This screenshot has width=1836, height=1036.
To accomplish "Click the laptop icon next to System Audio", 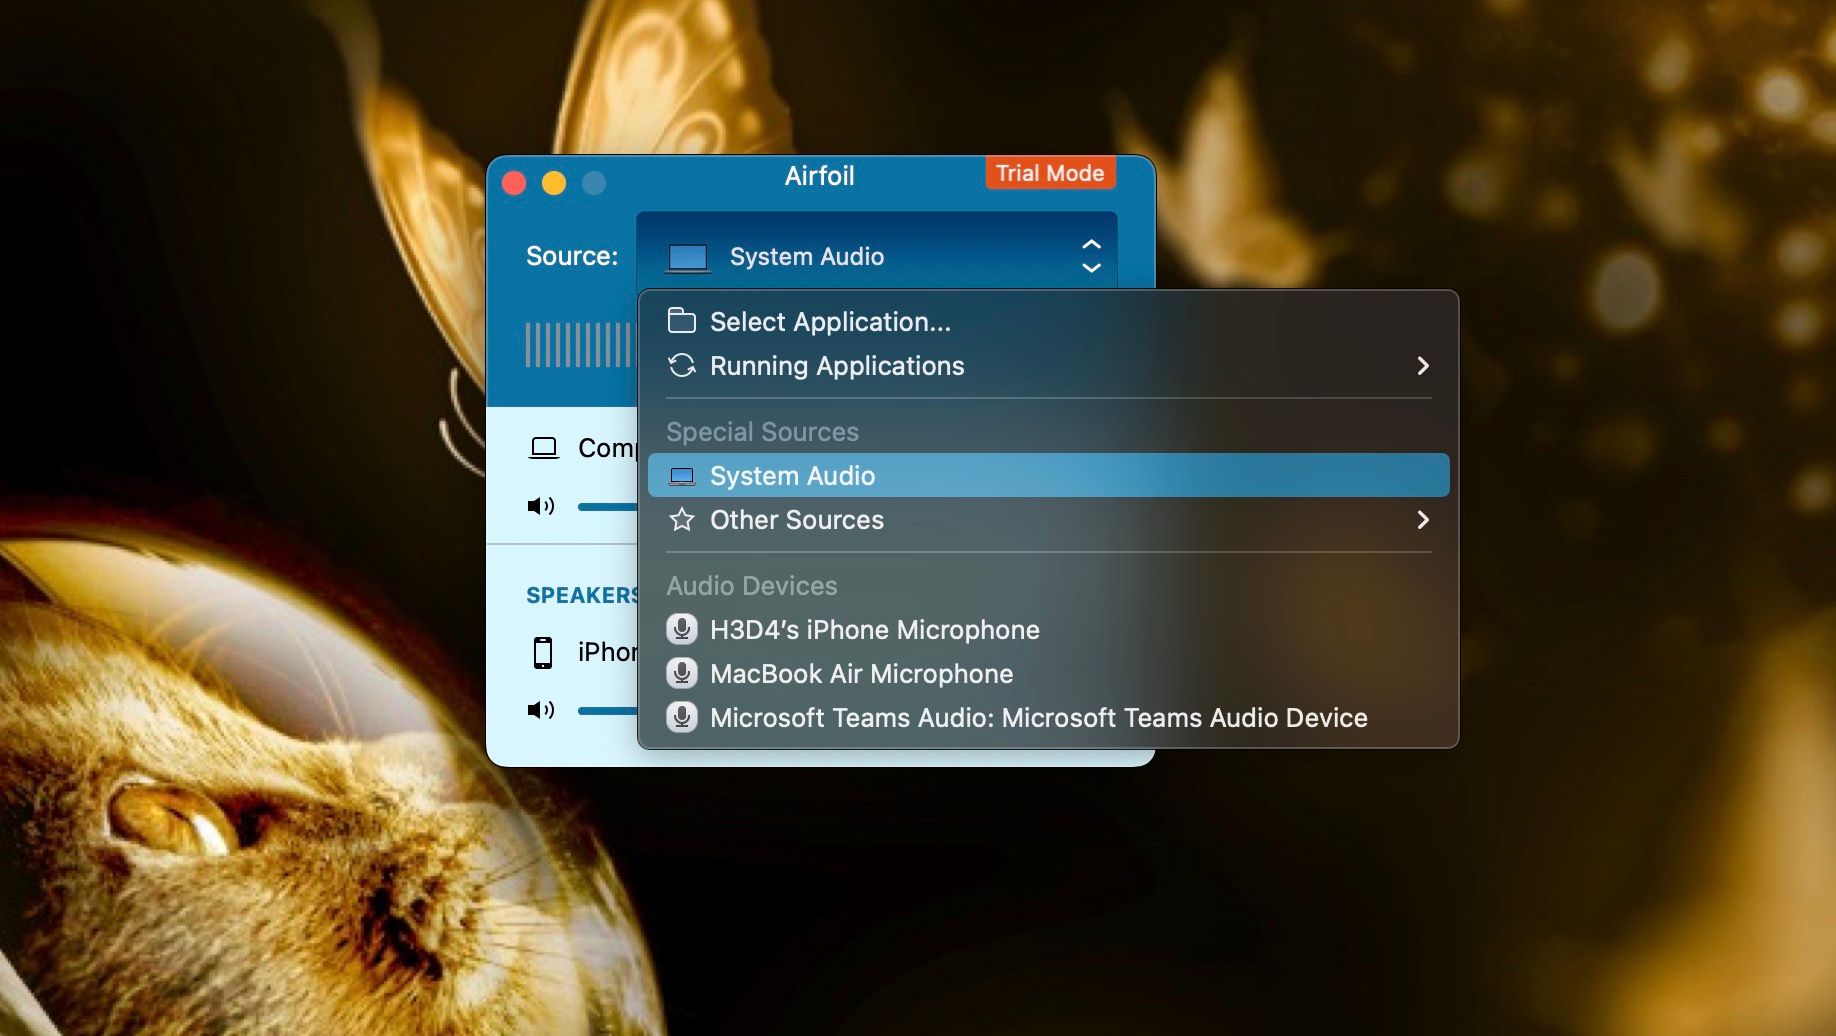I will click(682, 475).
